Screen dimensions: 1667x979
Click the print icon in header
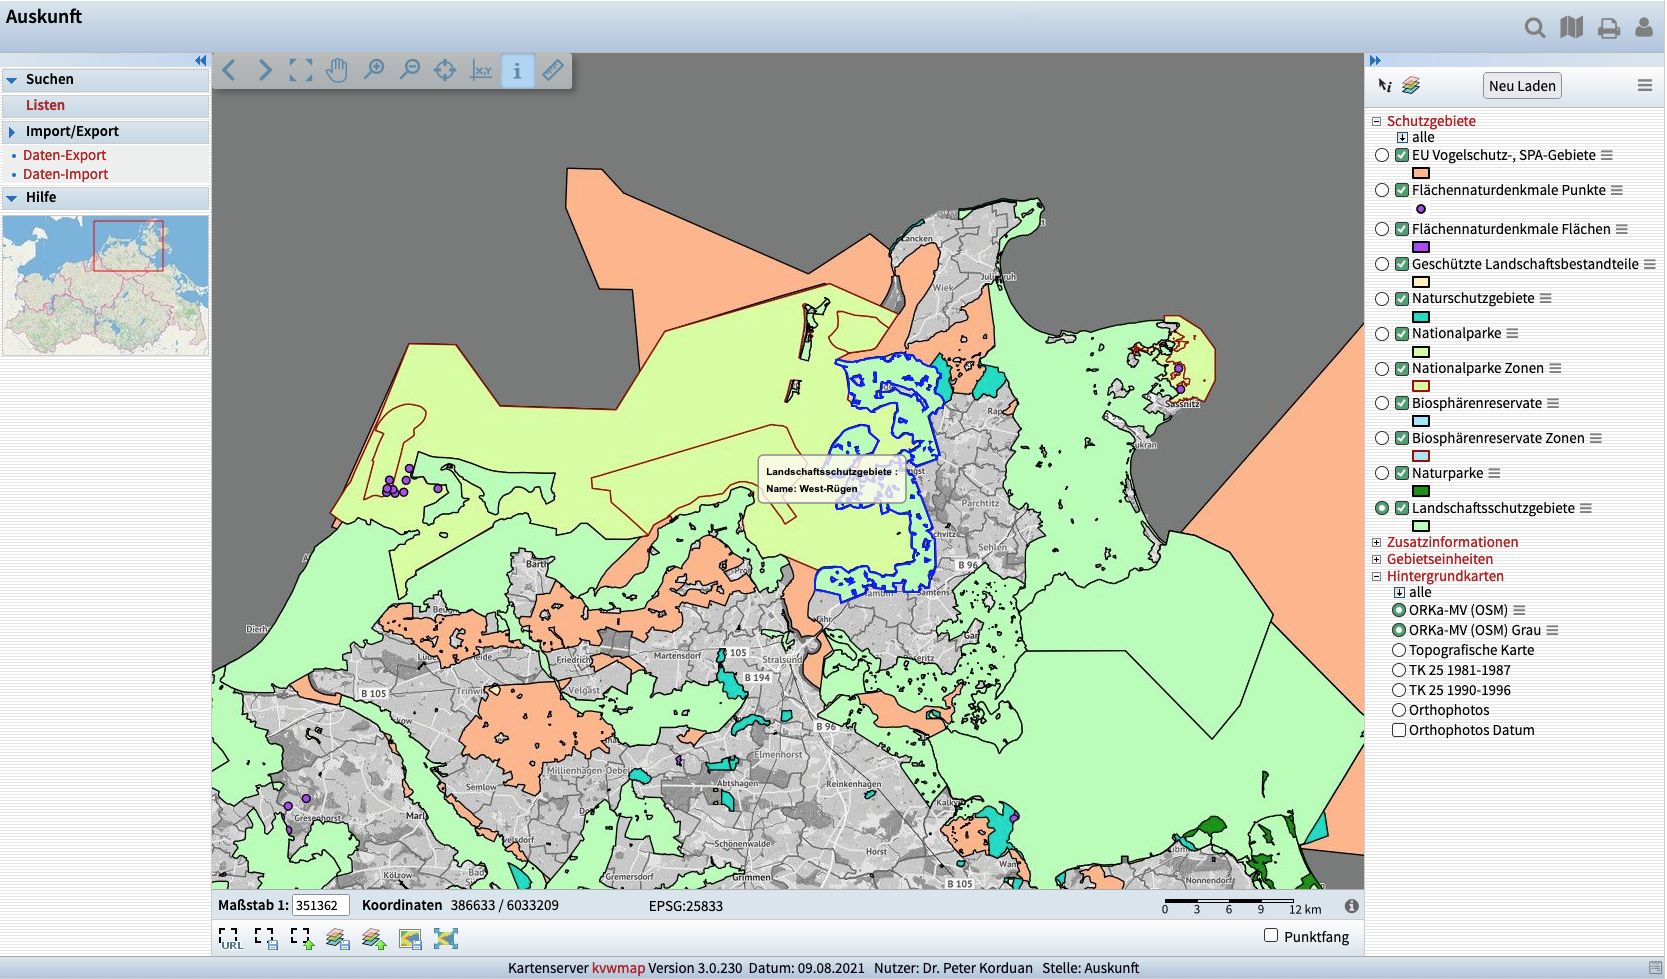click(x=1608, y=28)
